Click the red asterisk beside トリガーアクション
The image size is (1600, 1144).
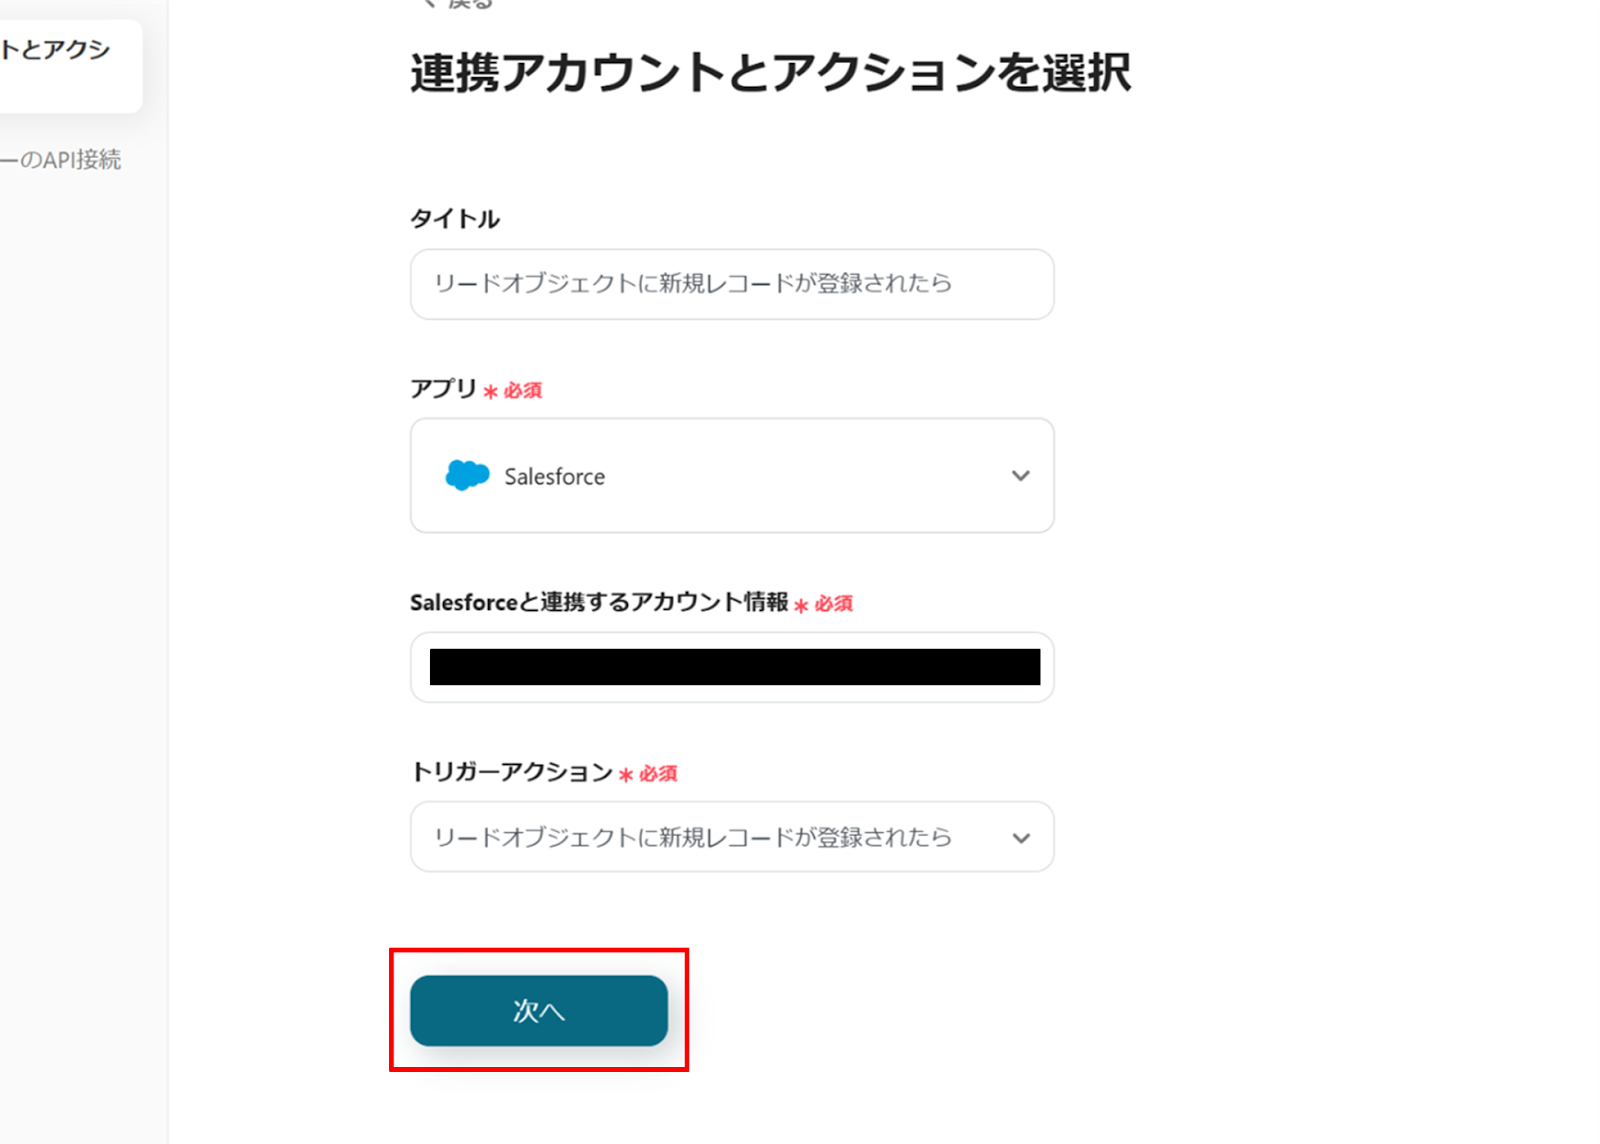[x=626, y=775]
